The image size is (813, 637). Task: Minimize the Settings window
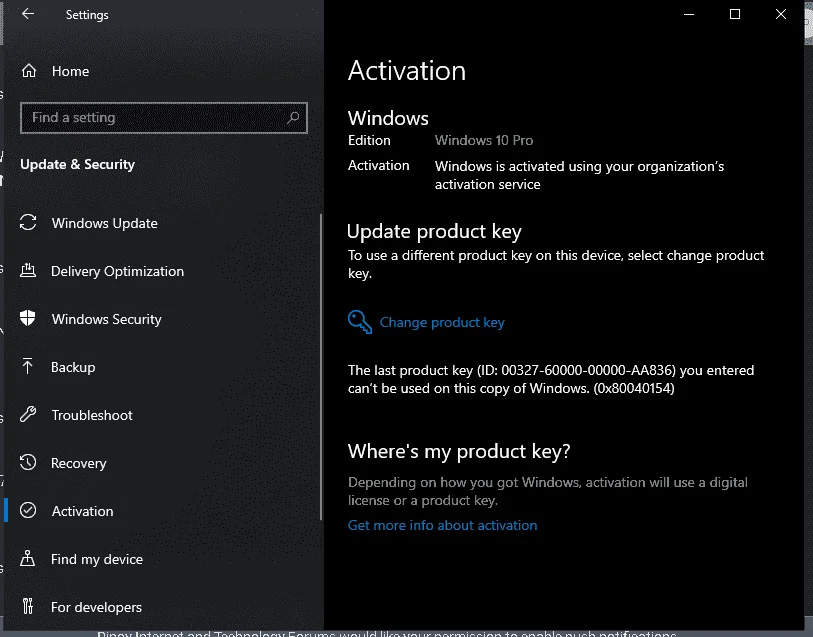coord(689,15)
